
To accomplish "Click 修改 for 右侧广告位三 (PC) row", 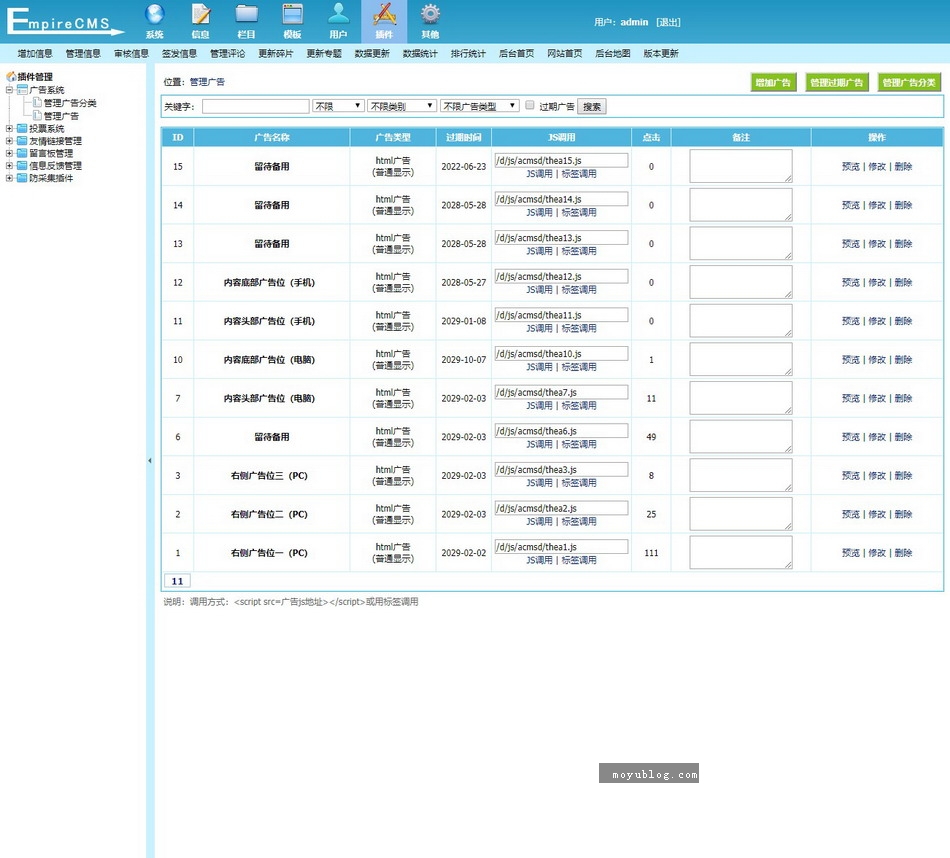I will pos(877,476).
